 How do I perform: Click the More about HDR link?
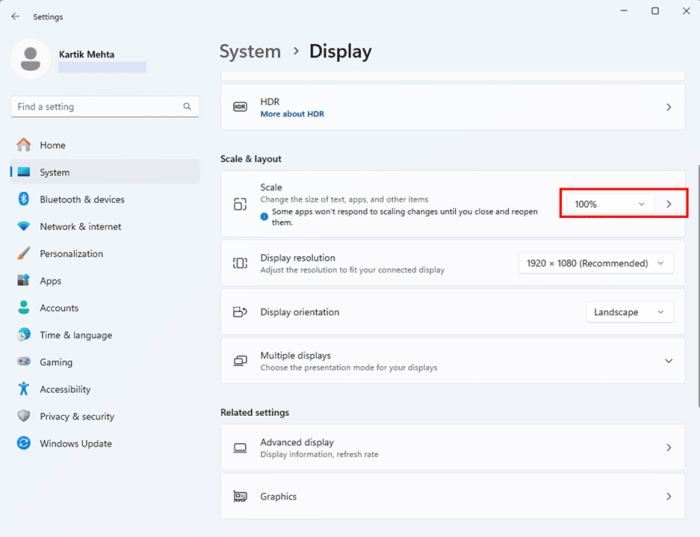coord(292,114)
